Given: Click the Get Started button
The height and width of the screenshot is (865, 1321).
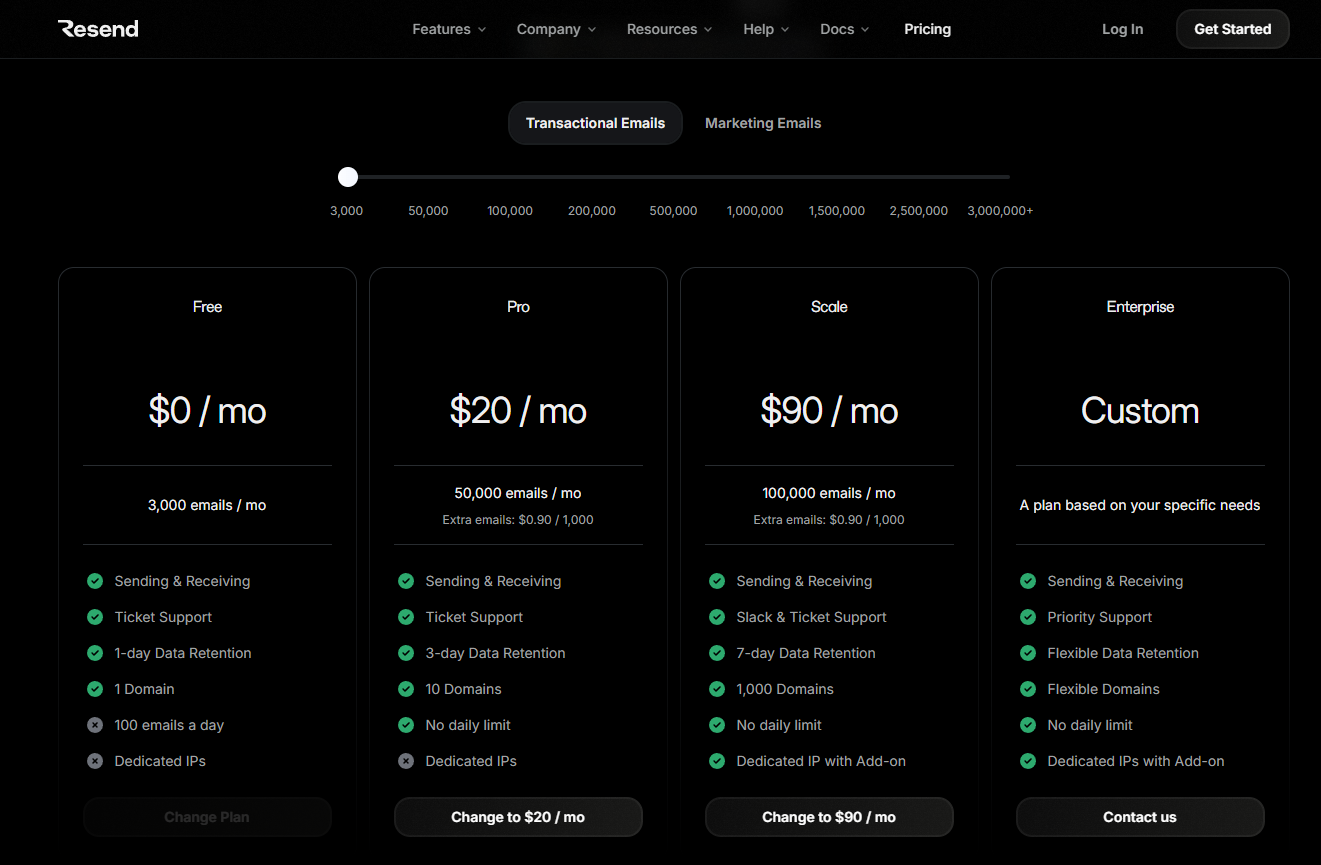Looking at the screenshot, I should [x=1232, y=29].
